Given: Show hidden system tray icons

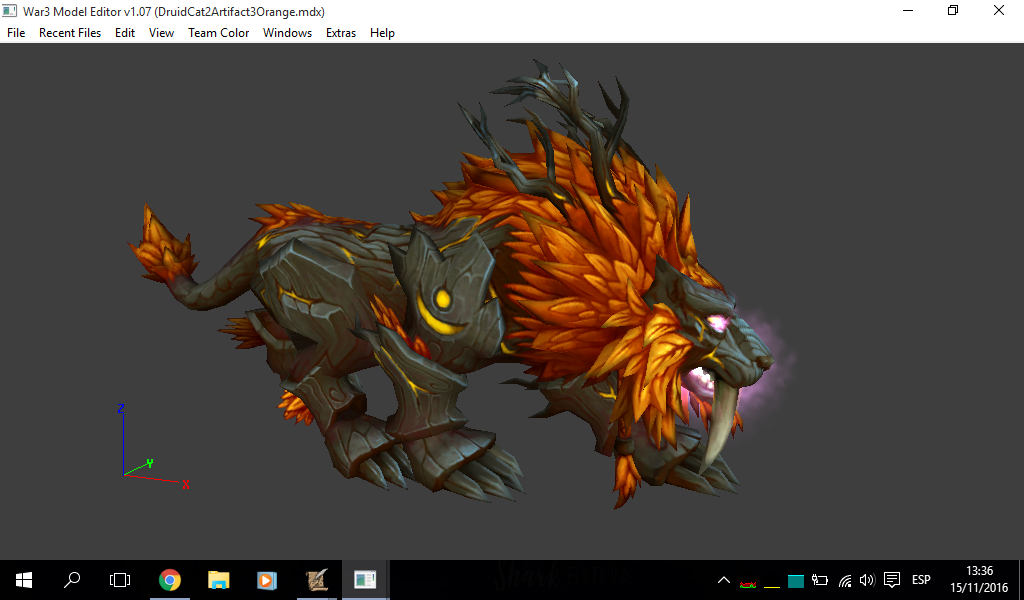Looking at the screenshot, I should coord(724,580).
